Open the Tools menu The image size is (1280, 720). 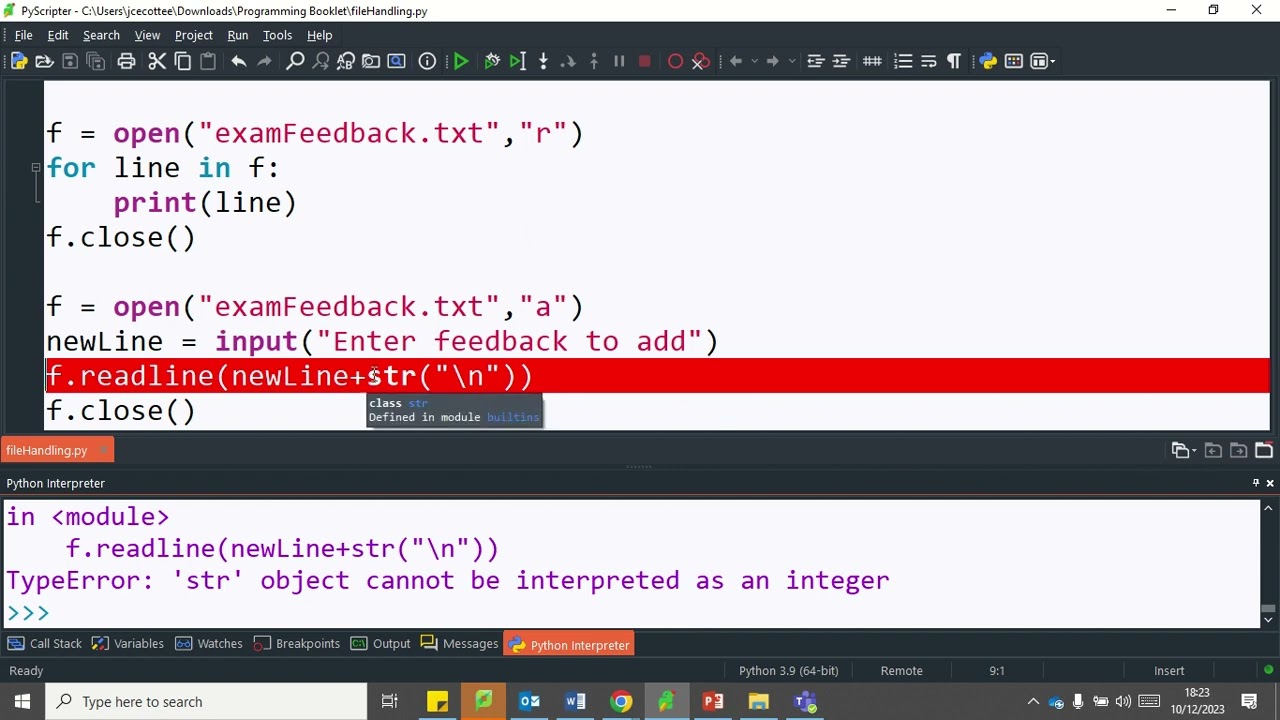point(277,35)
